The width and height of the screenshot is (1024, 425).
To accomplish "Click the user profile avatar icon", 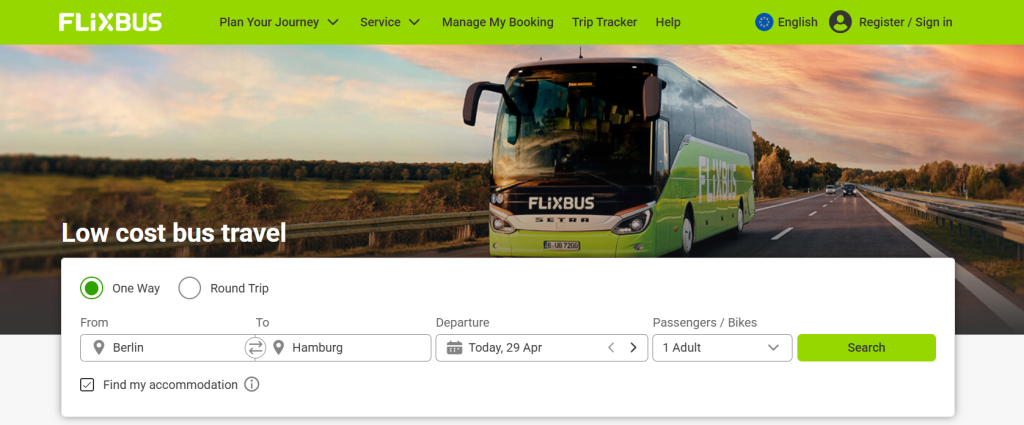I will point(840,22).
